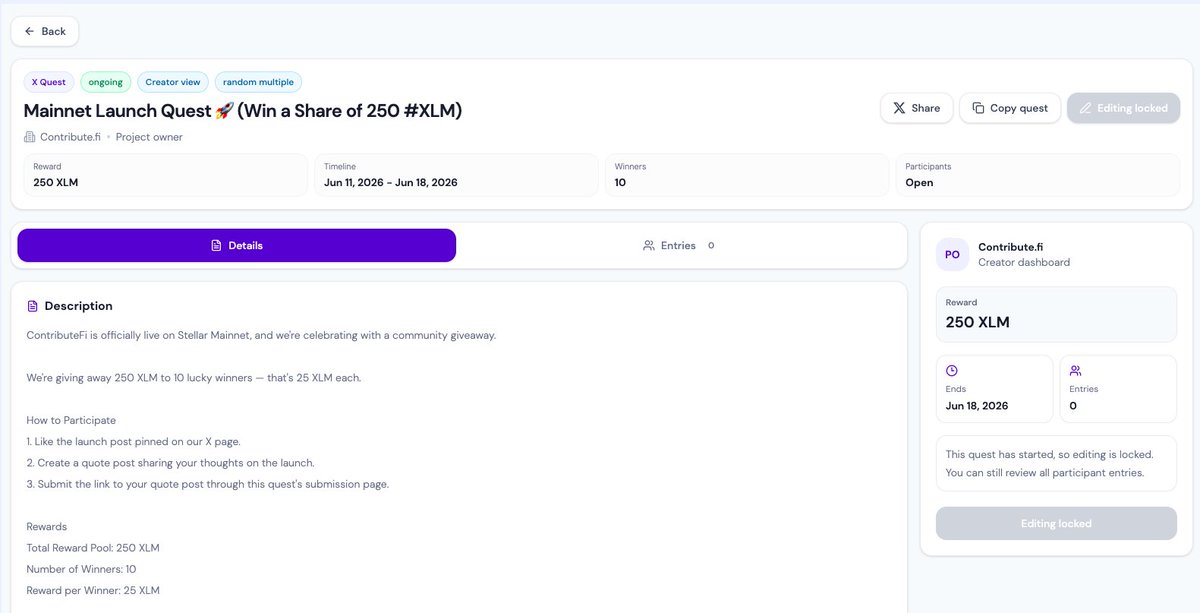
Task: Click the Timeline Jun 11 - Jun 18 box
Action: [x=457, y=175]
